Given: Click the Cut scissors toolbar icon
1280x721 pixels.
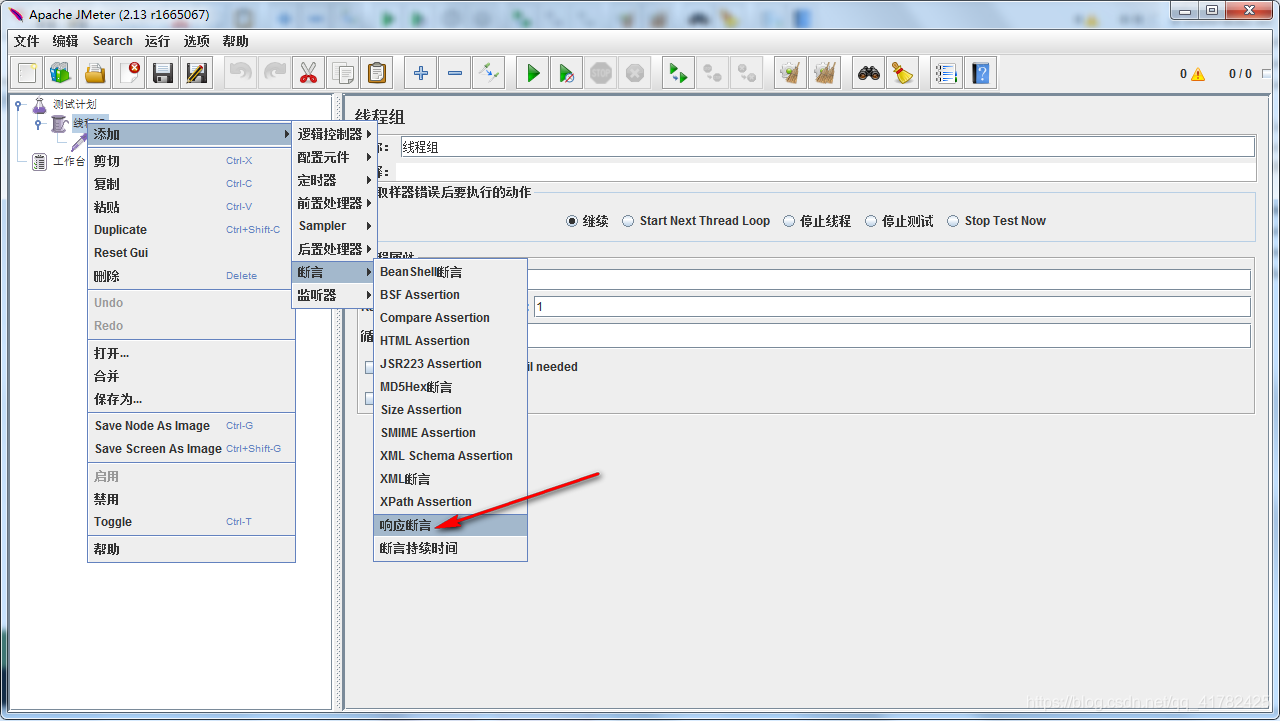Looking at the screenshot, I should pyautogui.click(x=309, y=73).
